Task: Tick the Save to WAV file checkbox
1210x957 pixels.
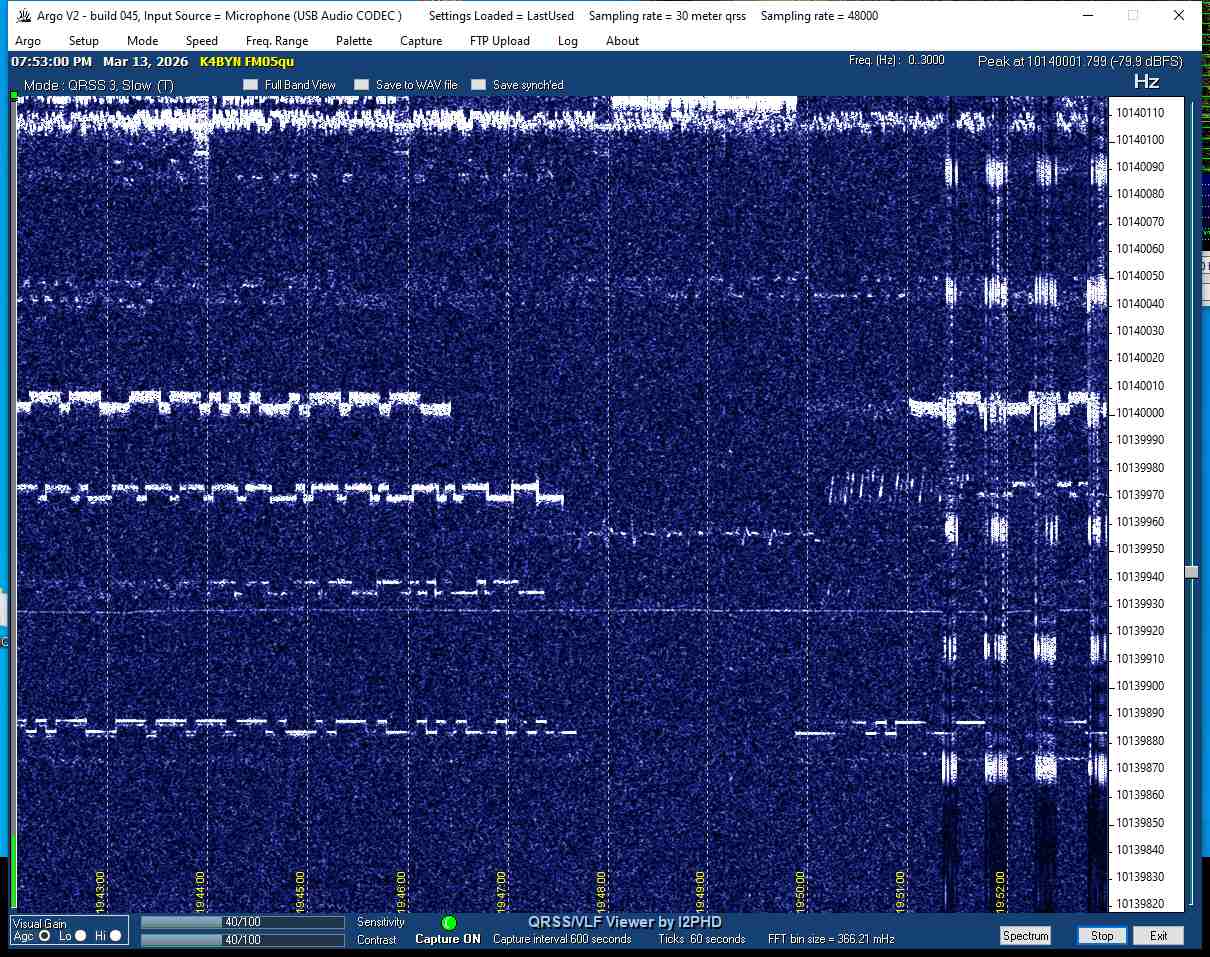Action: pos(362,85)
